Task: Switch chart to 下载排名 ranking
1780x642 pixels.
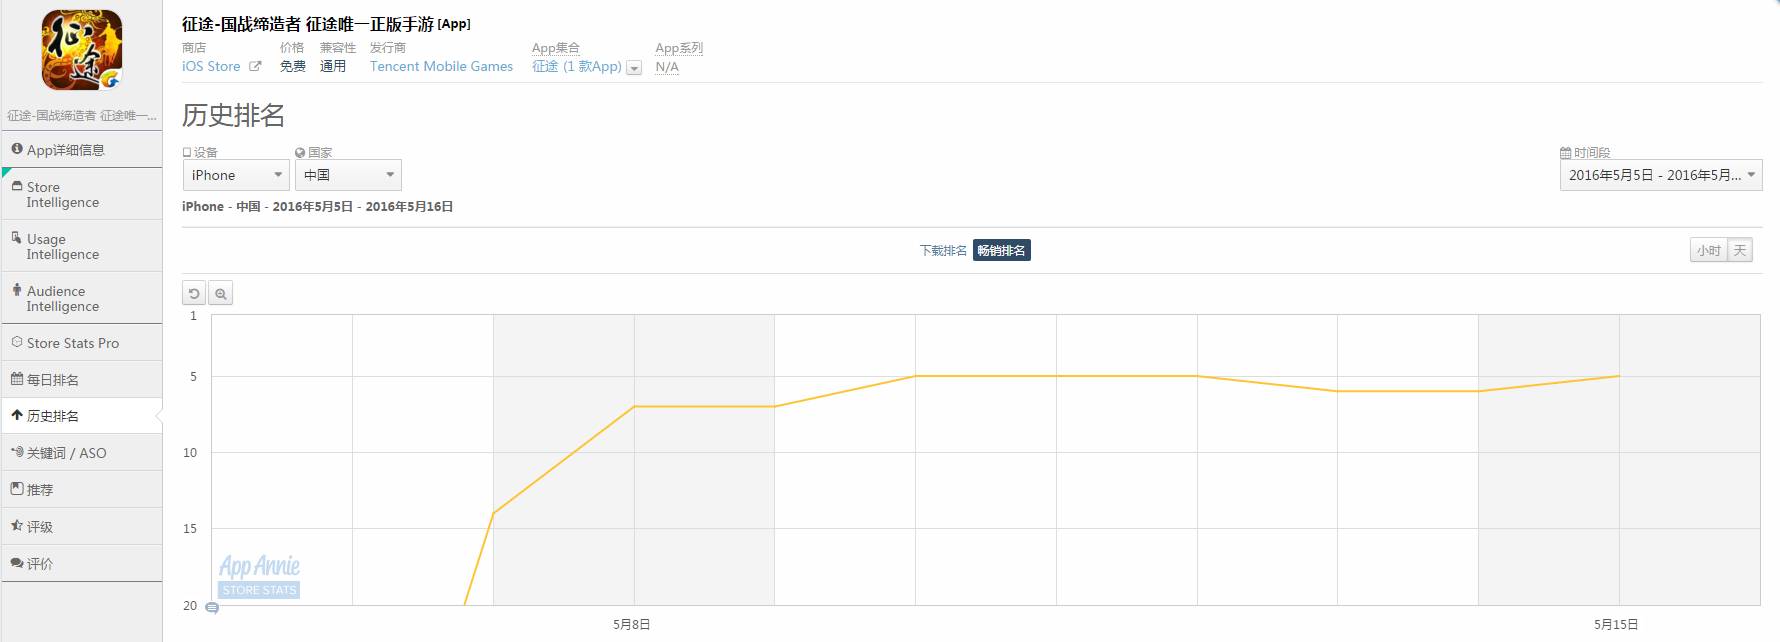Action: [943, 251]
